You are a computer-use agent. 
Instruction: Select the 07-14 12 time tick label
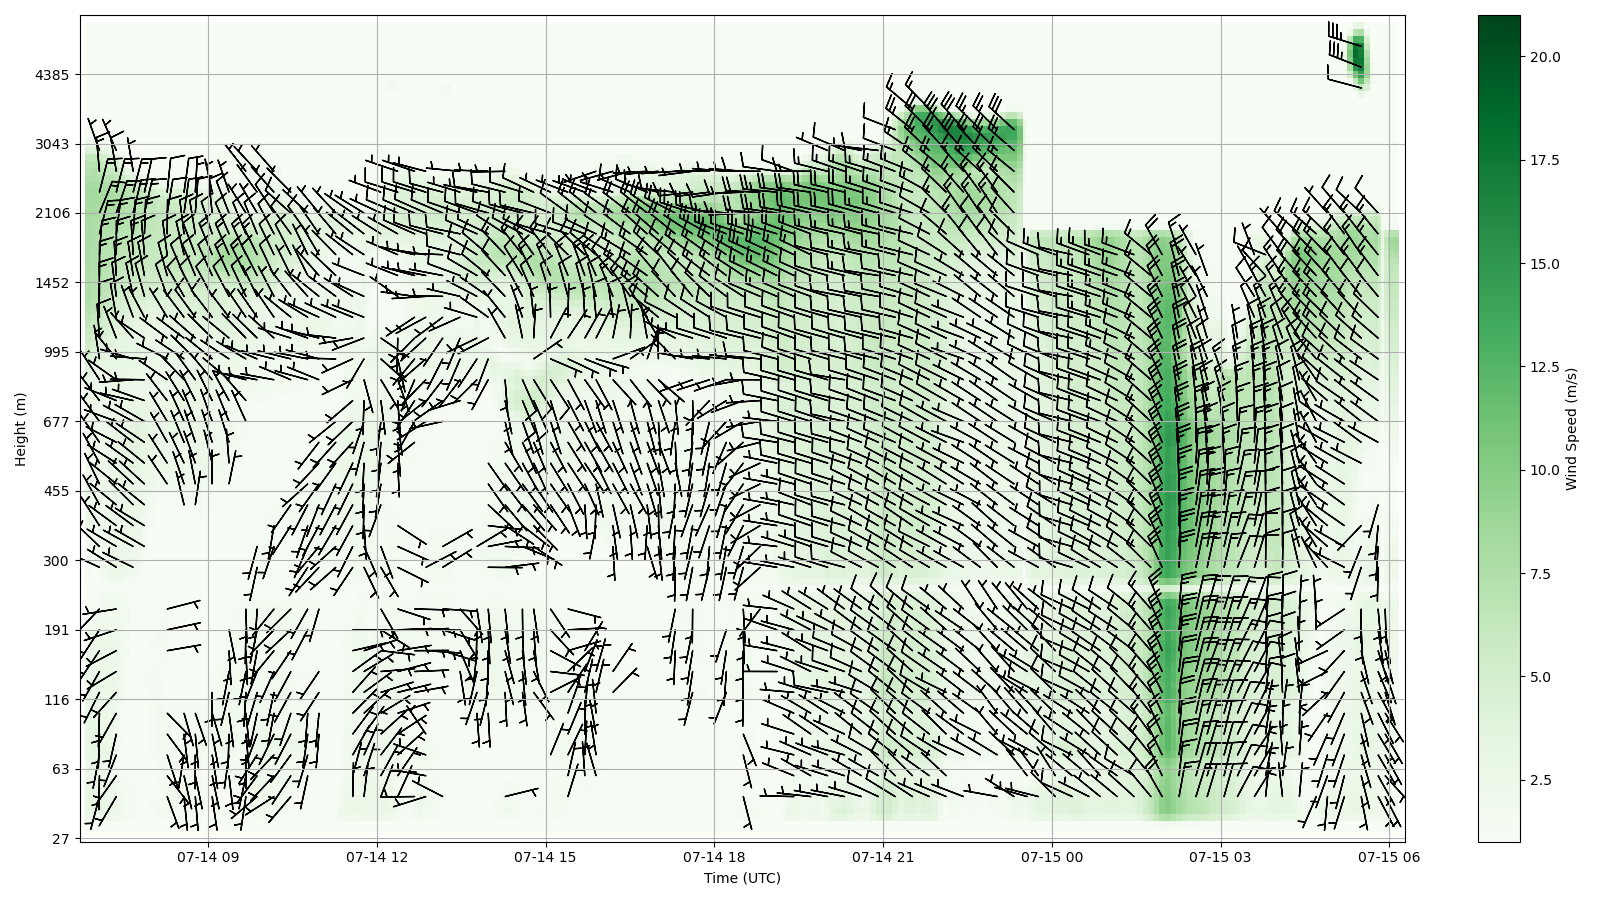click(x=377, y=857)
